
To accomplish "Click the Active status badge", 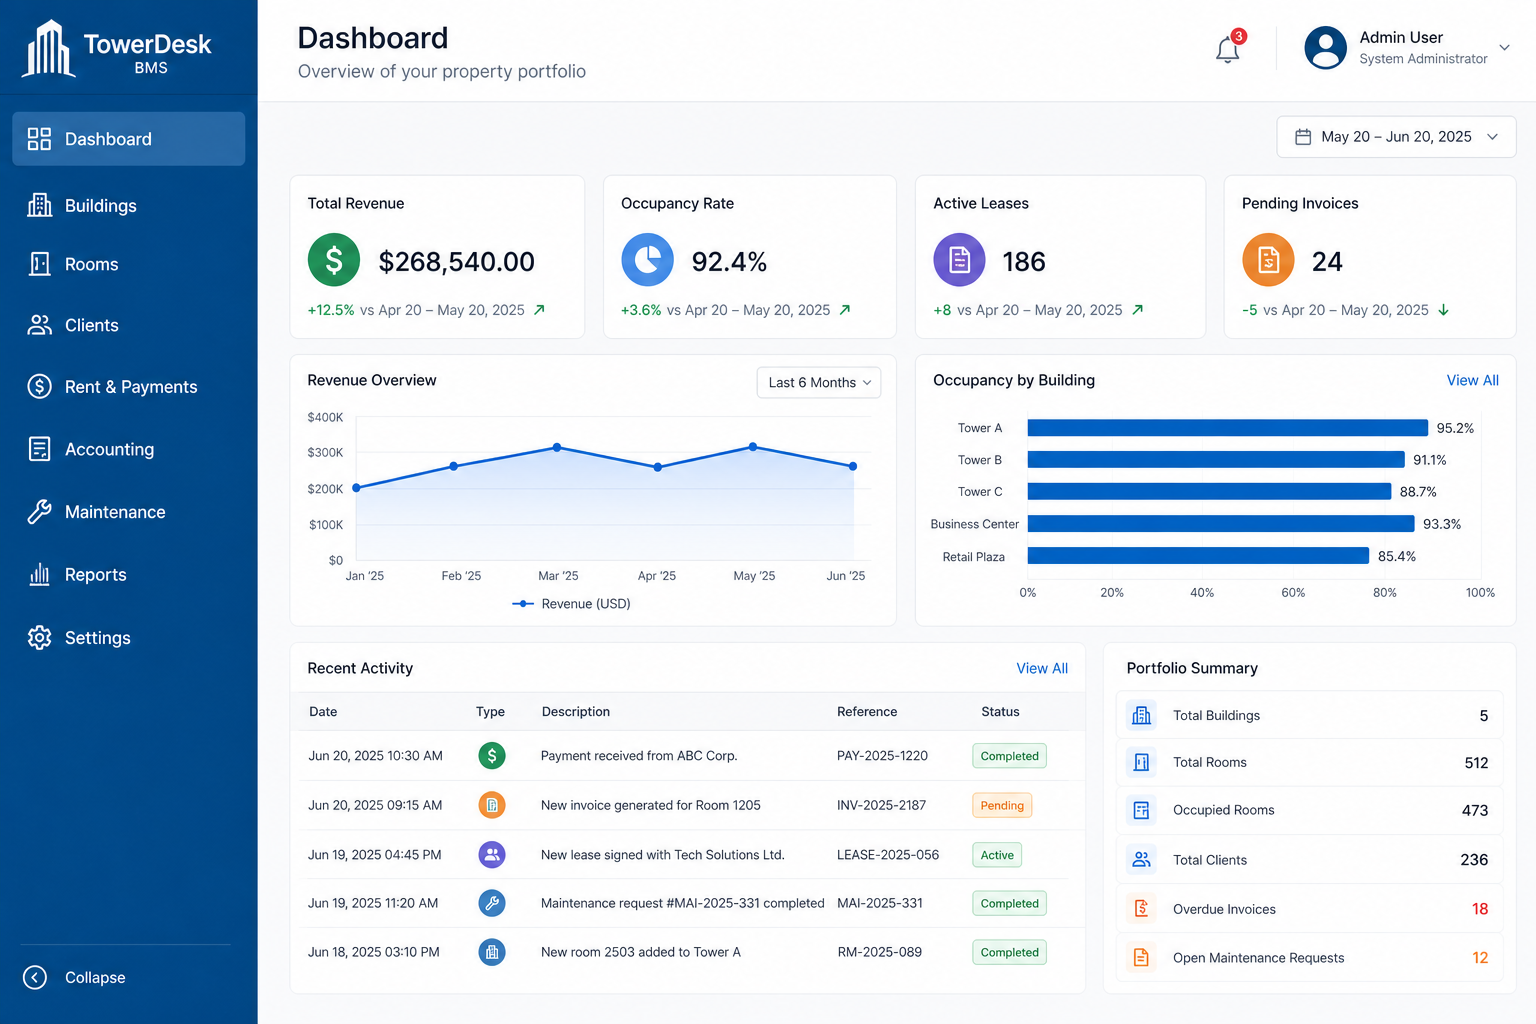I will [997, 855].
